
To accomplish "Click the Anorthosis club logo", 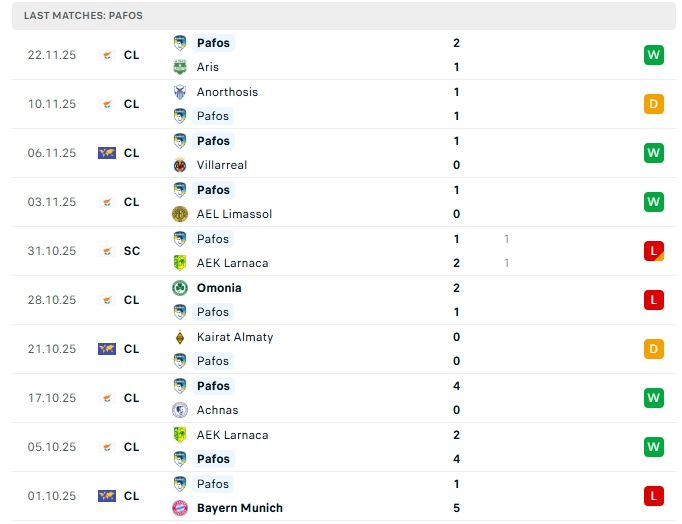I will [180, 92].
